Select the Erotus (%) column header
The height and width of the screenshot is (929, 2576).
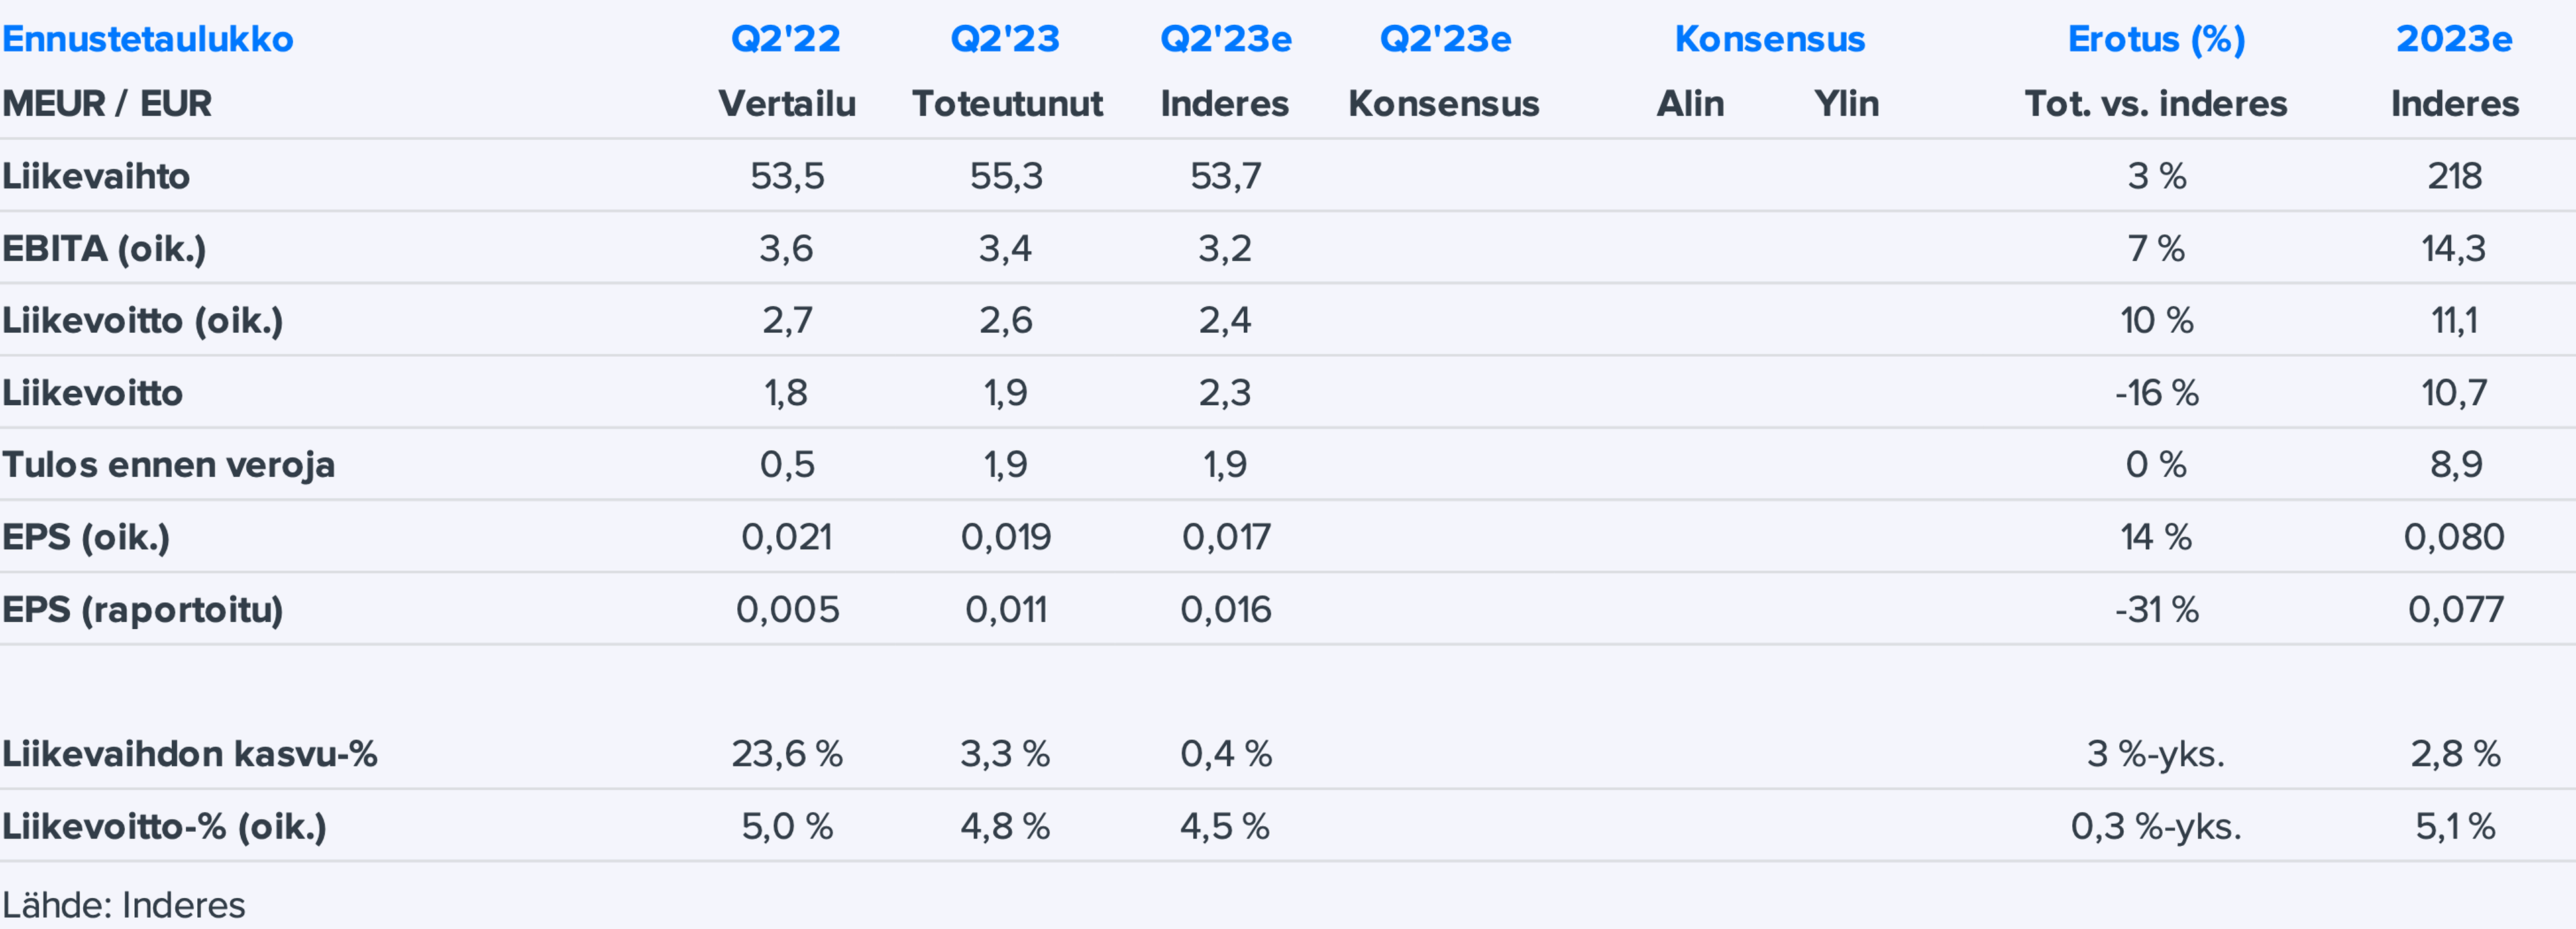click(2156, 39)
